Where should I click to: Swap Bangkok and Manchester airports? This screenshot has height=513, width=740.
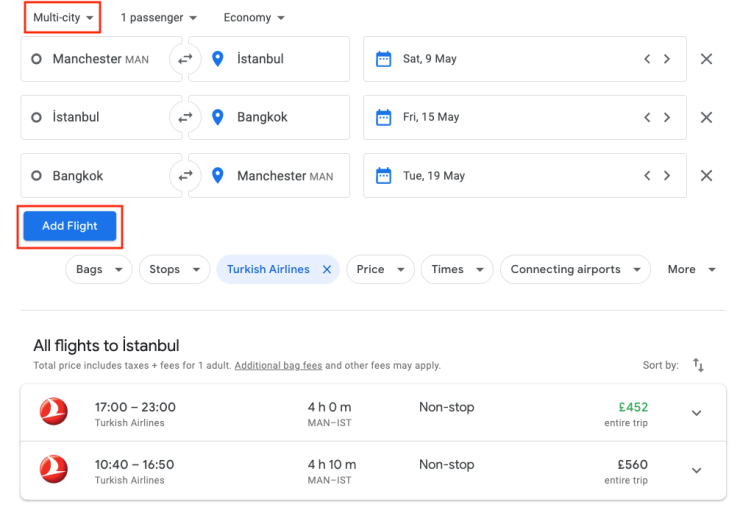pyautogui.click(x=185, y=176)
